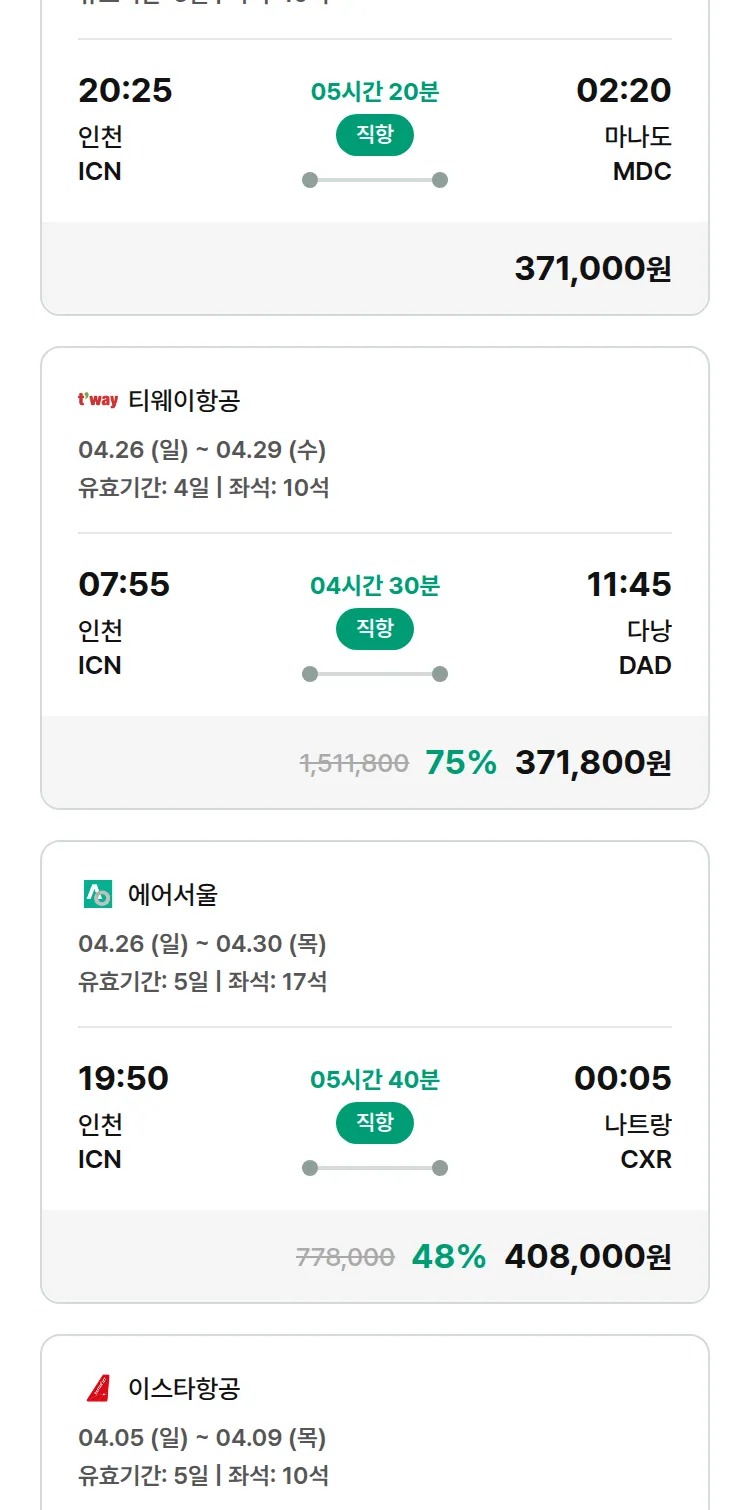Select the 408,000원 Nha Trang fare
Image resolution: width=750 pixels, height=1510 pixels.
click(x=587, y=1256)
